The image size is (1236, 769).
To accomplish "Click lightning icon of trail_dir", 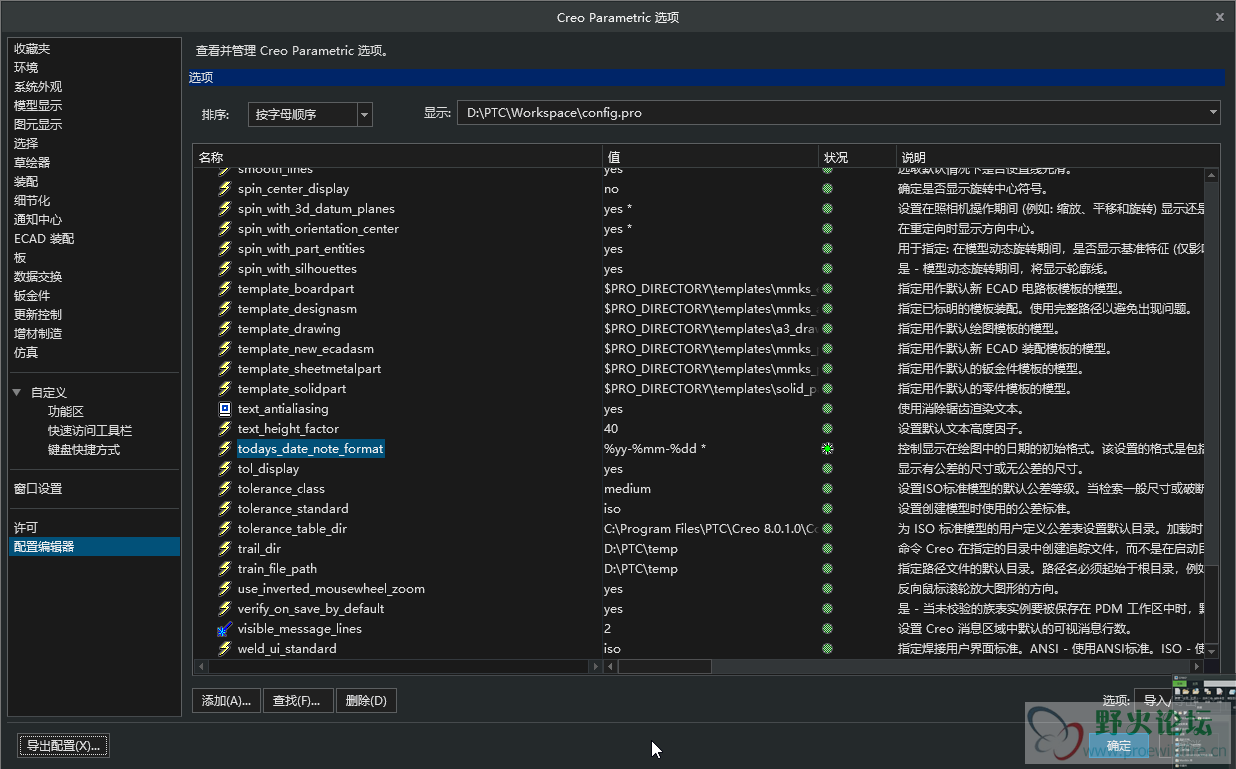I will coord(225,549).
